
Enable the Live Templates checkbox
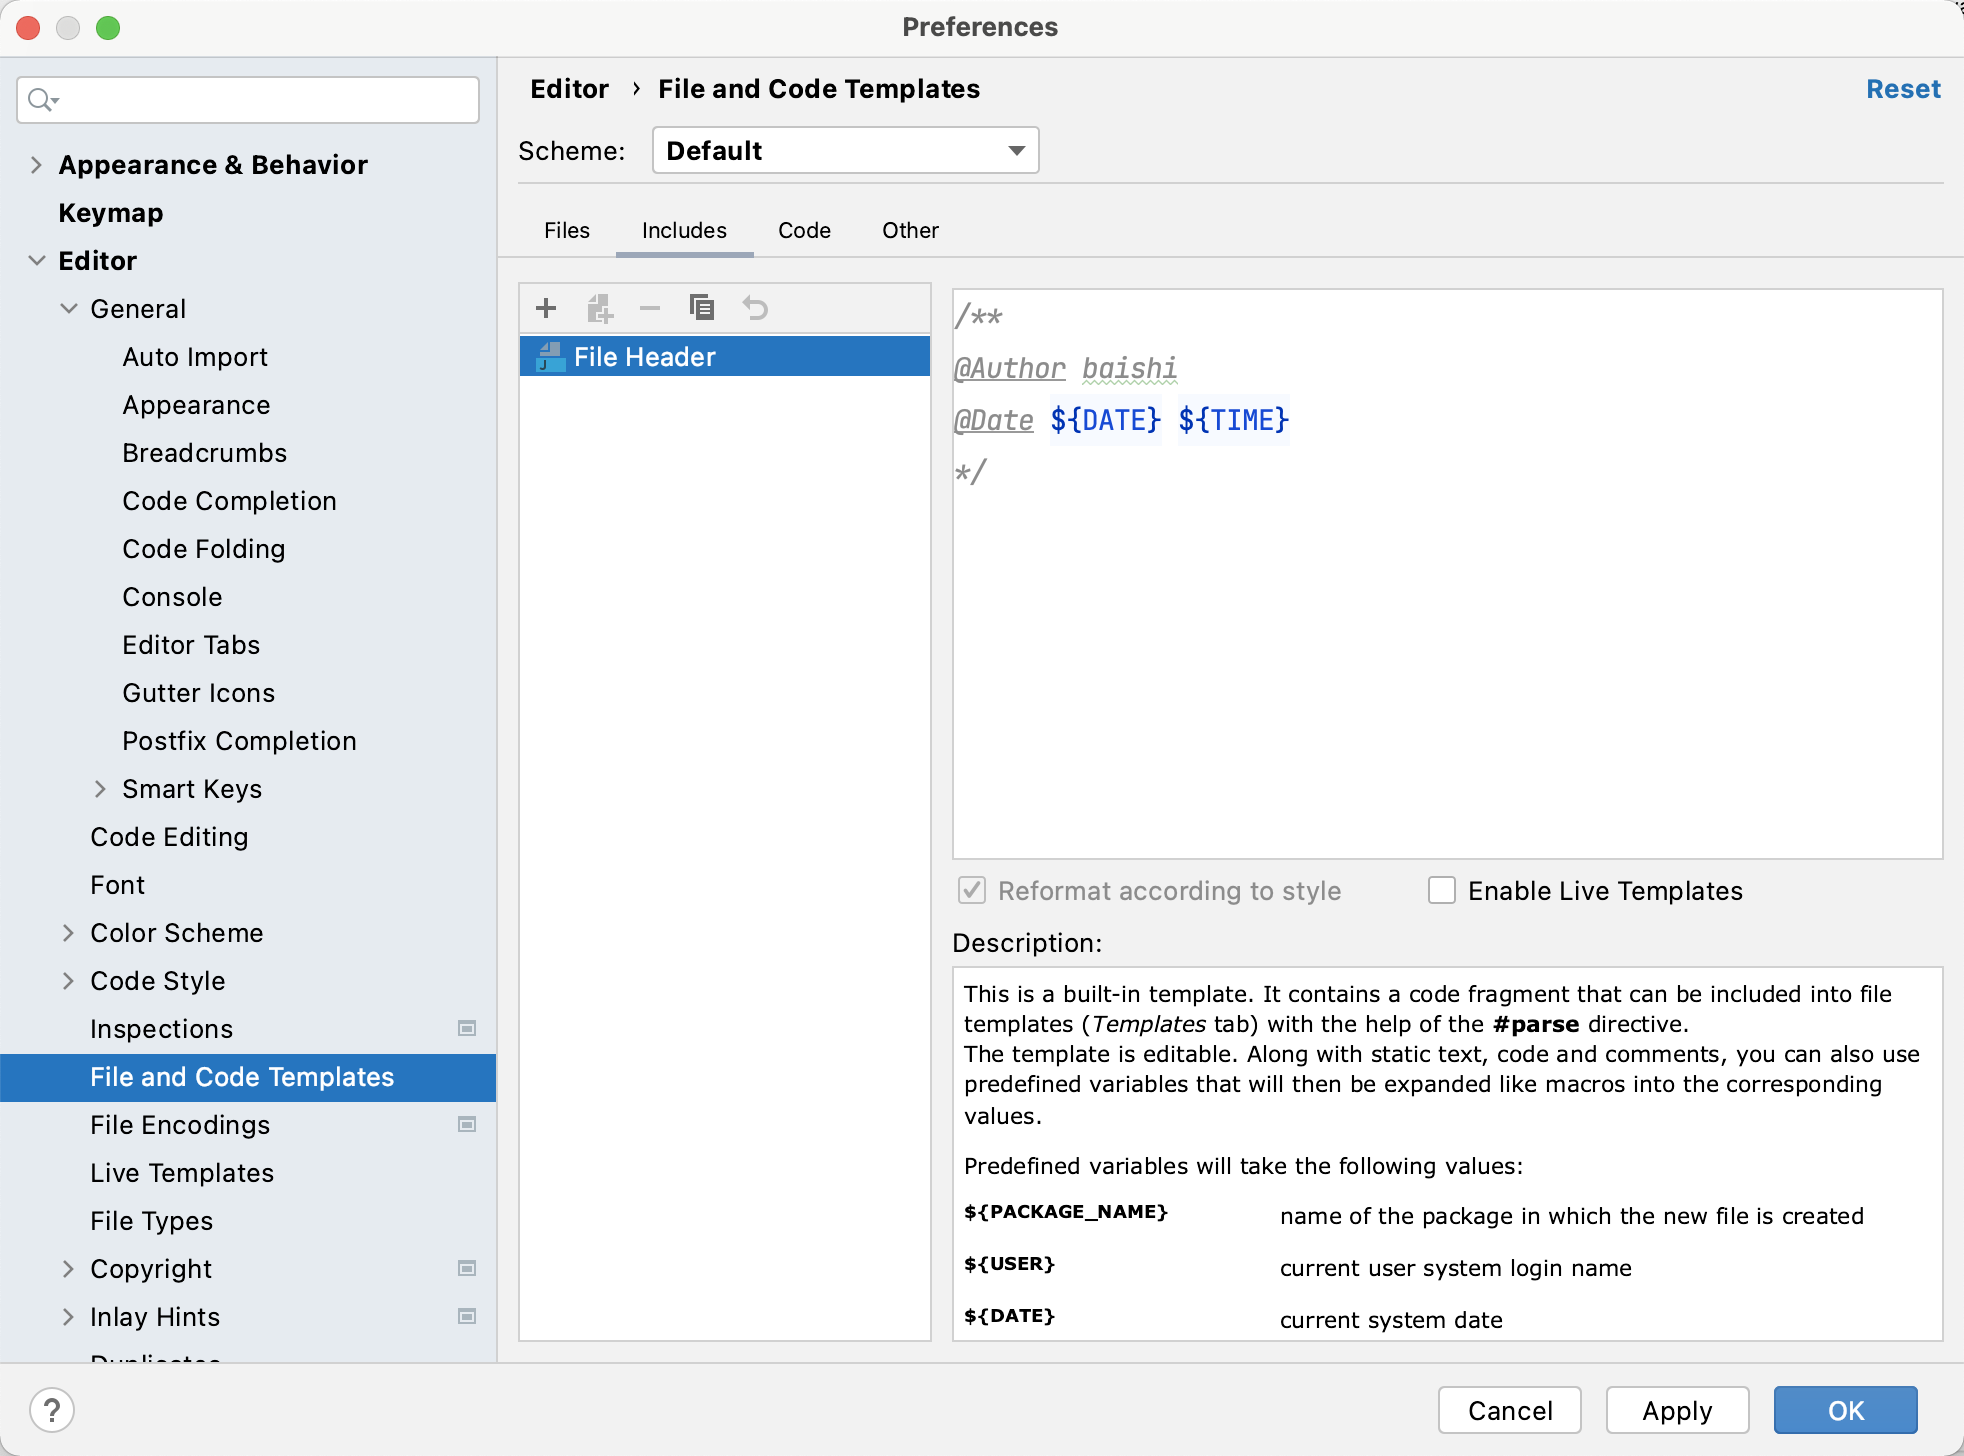coord(1442,890)
